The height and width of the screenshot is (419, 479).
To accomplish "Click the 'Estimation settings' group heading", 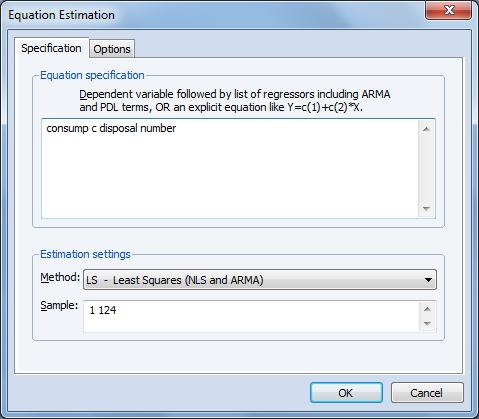I will tap(85, 254).
